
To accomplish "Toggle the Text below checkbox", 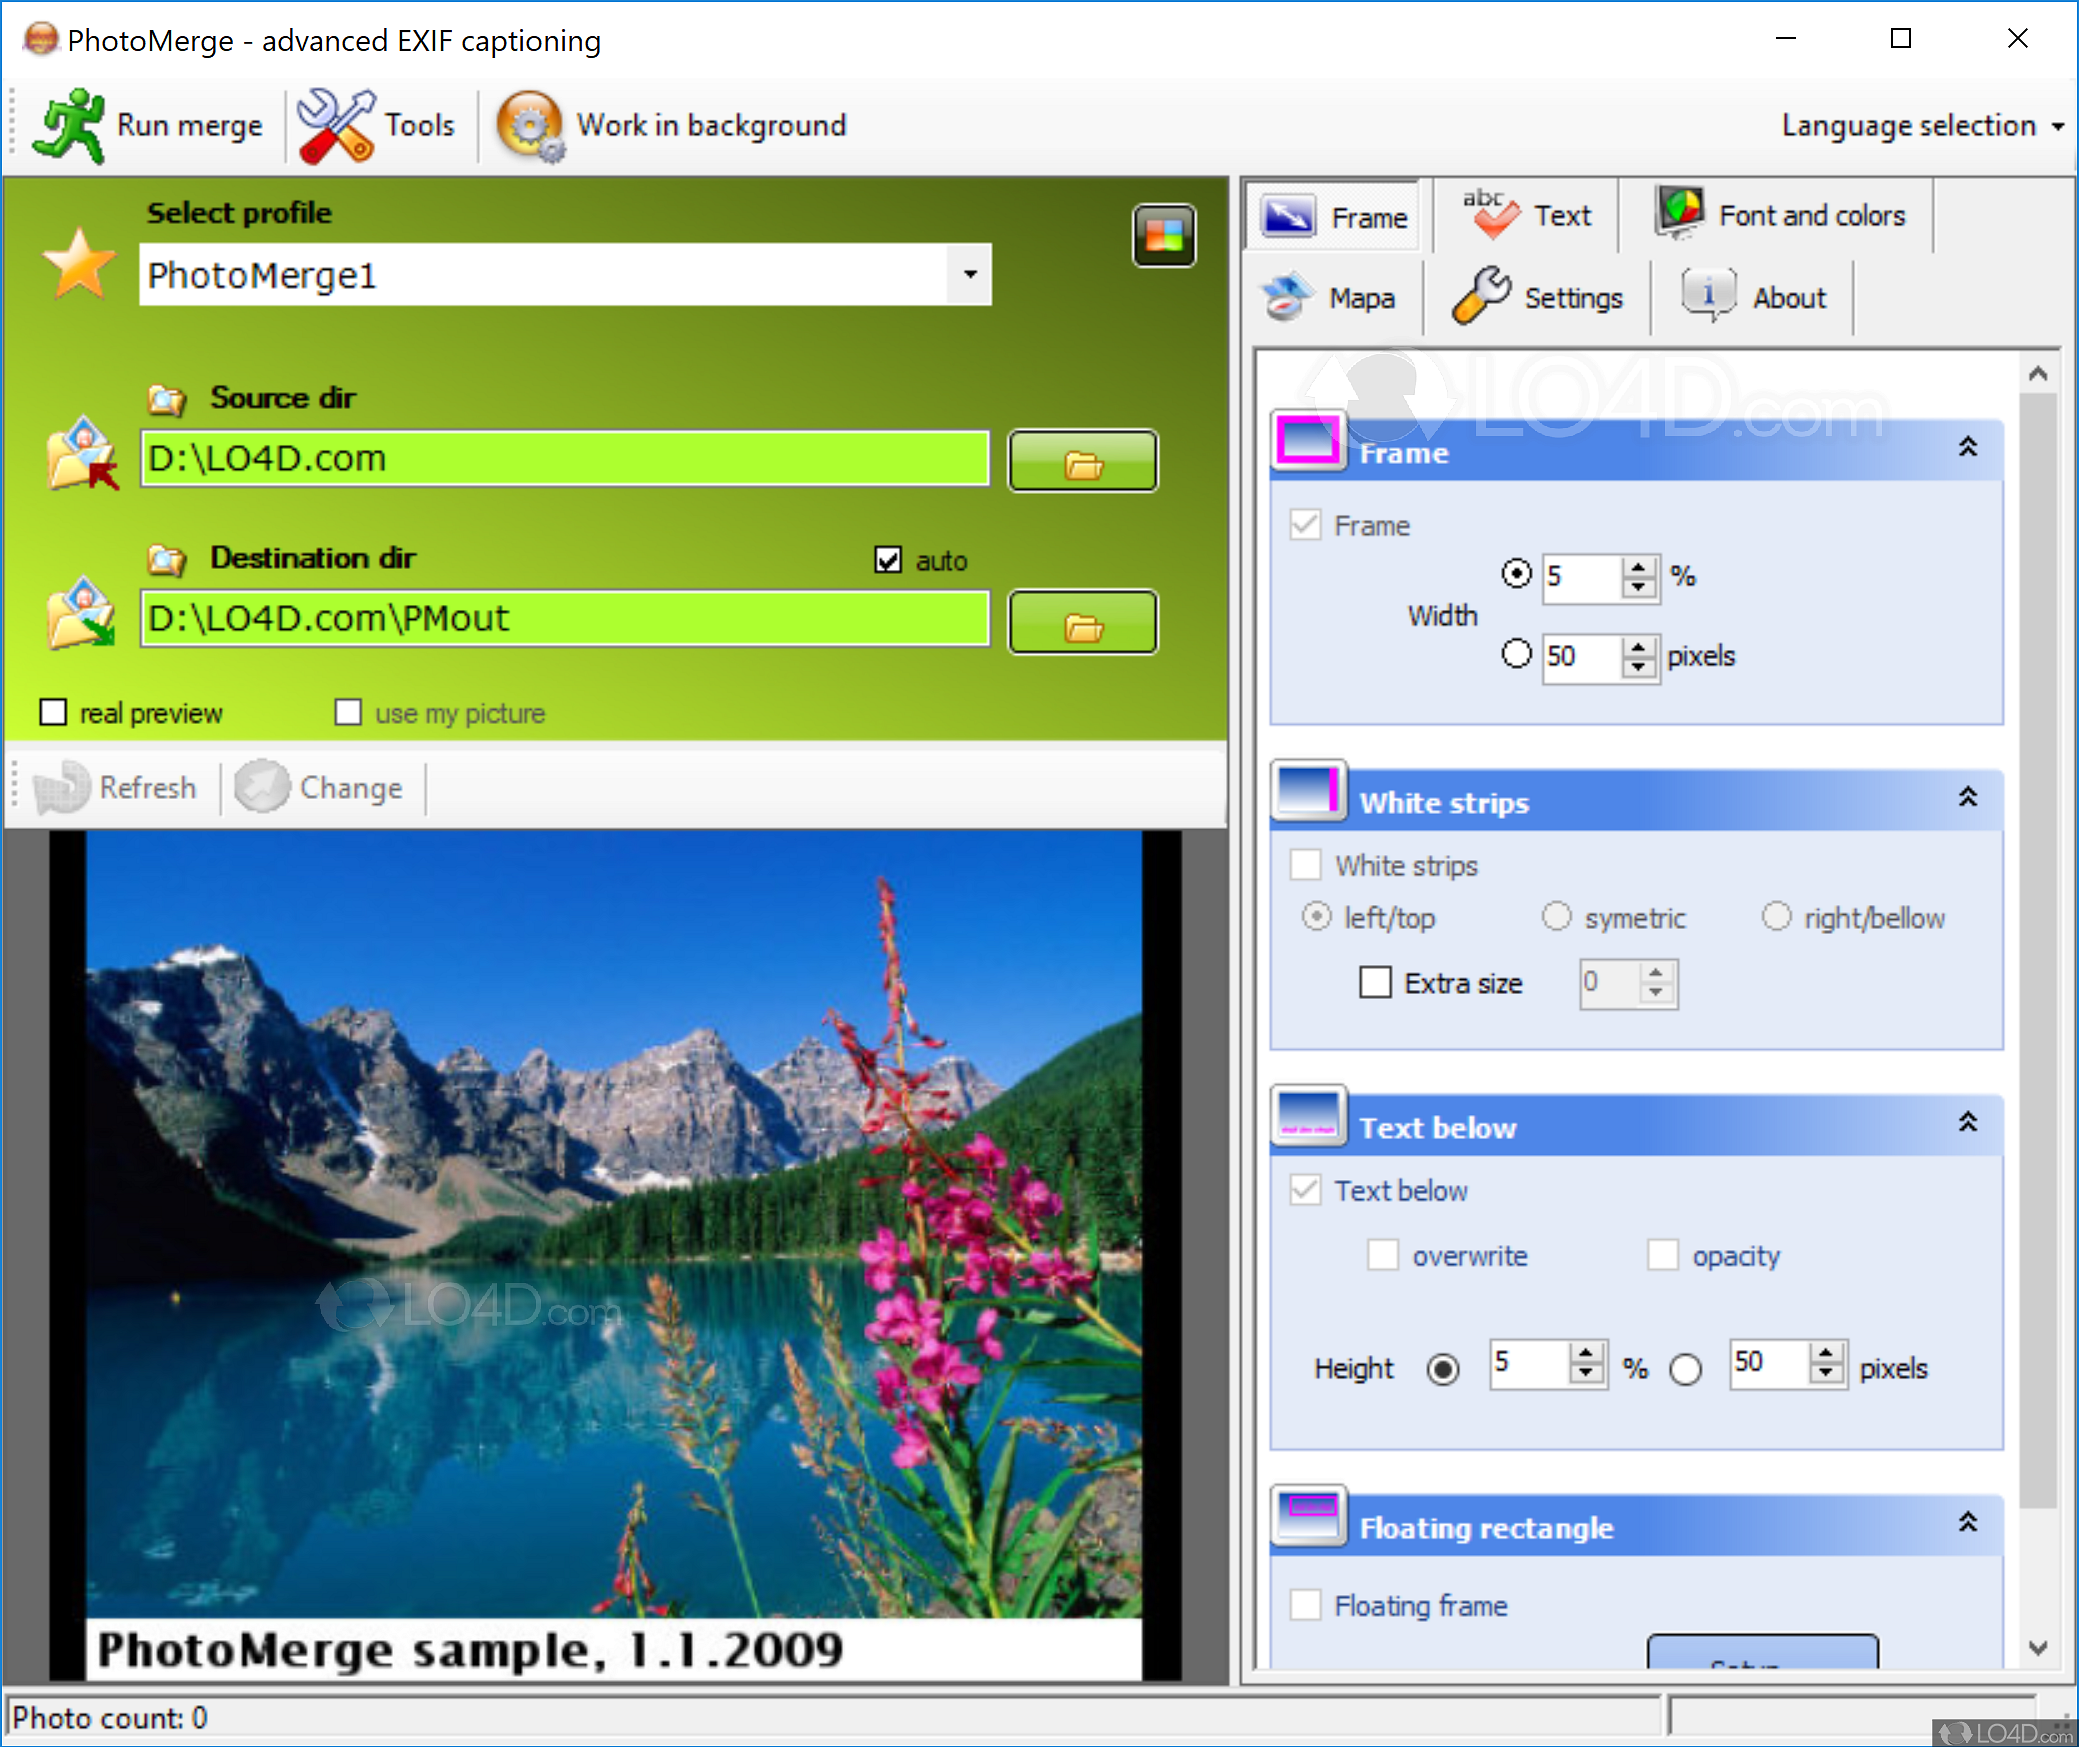I will tap(1305, 1190).
